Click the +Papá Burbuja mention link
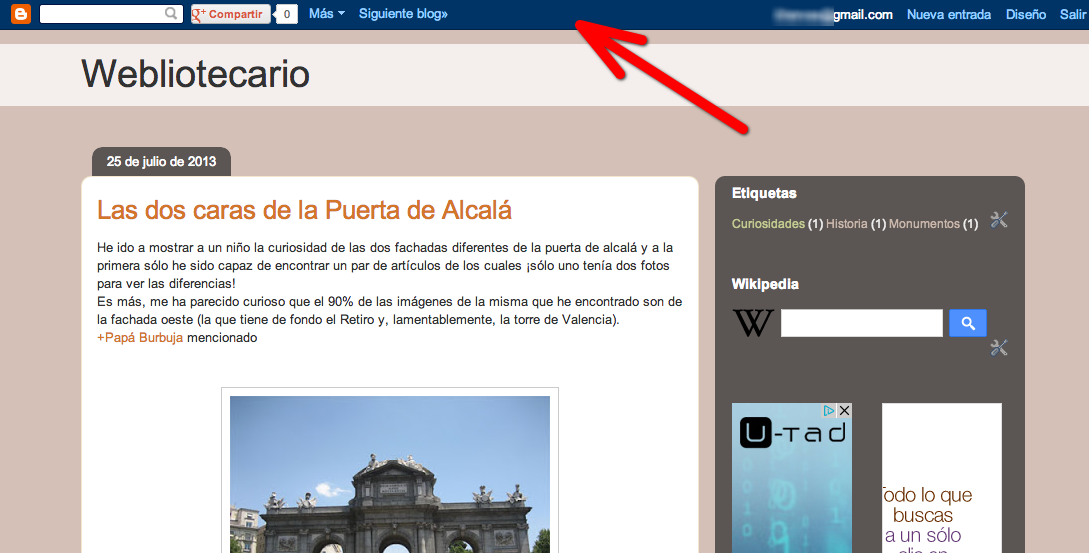The height and width of the screenshot is (553, 1089). [140, 338]
